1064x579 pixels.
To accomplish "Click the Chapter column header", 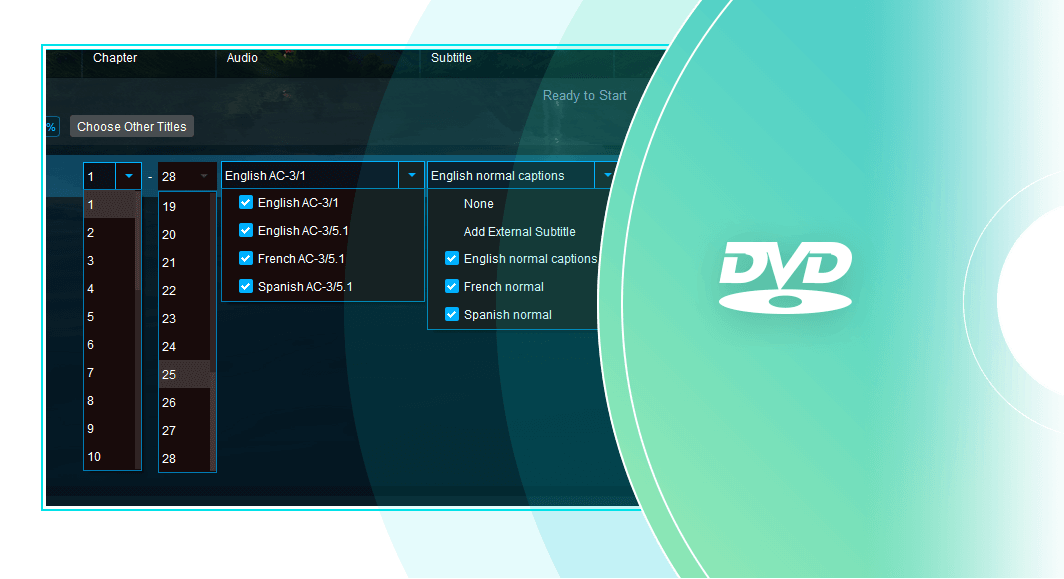I will coord(115,57).
